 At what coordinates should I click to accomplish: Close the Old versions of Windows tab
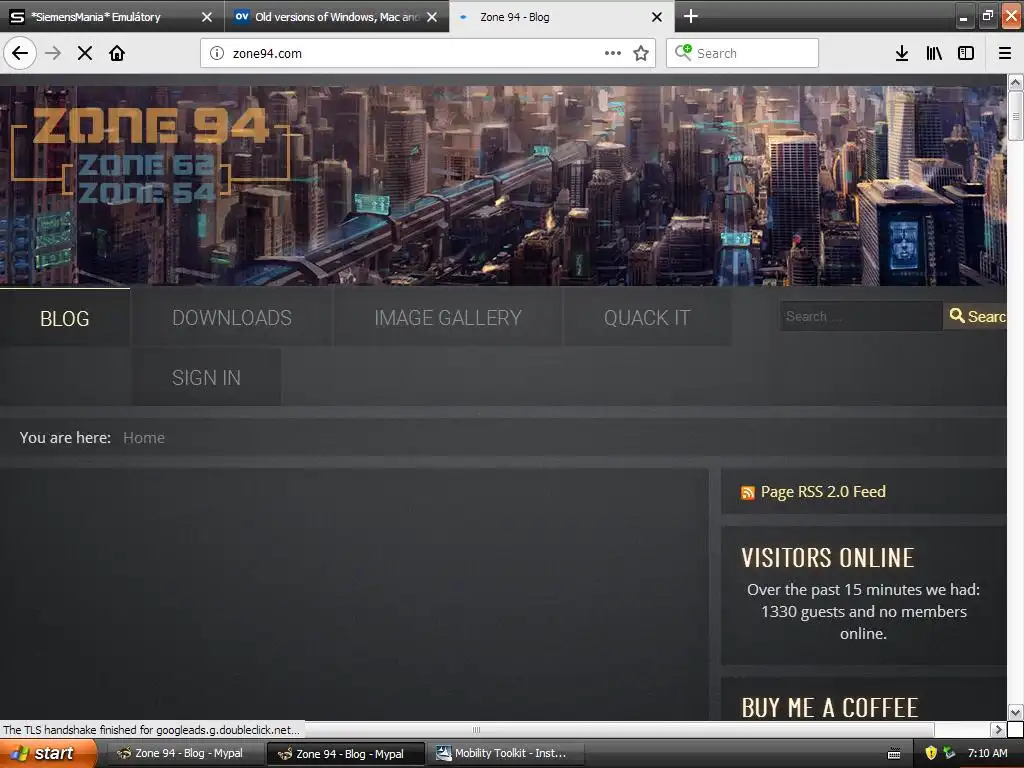[432, 17]
